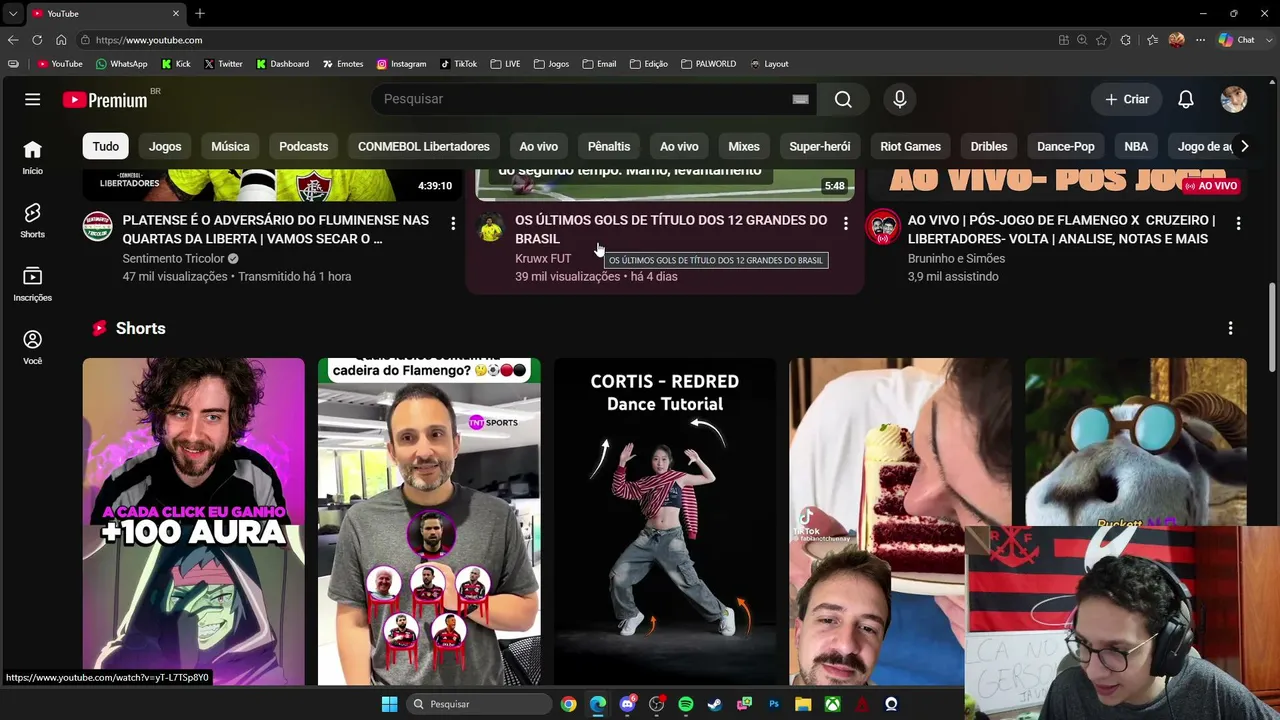Open the Kruwx FUT channel link
1280x720 pixels.
point(543,258)
